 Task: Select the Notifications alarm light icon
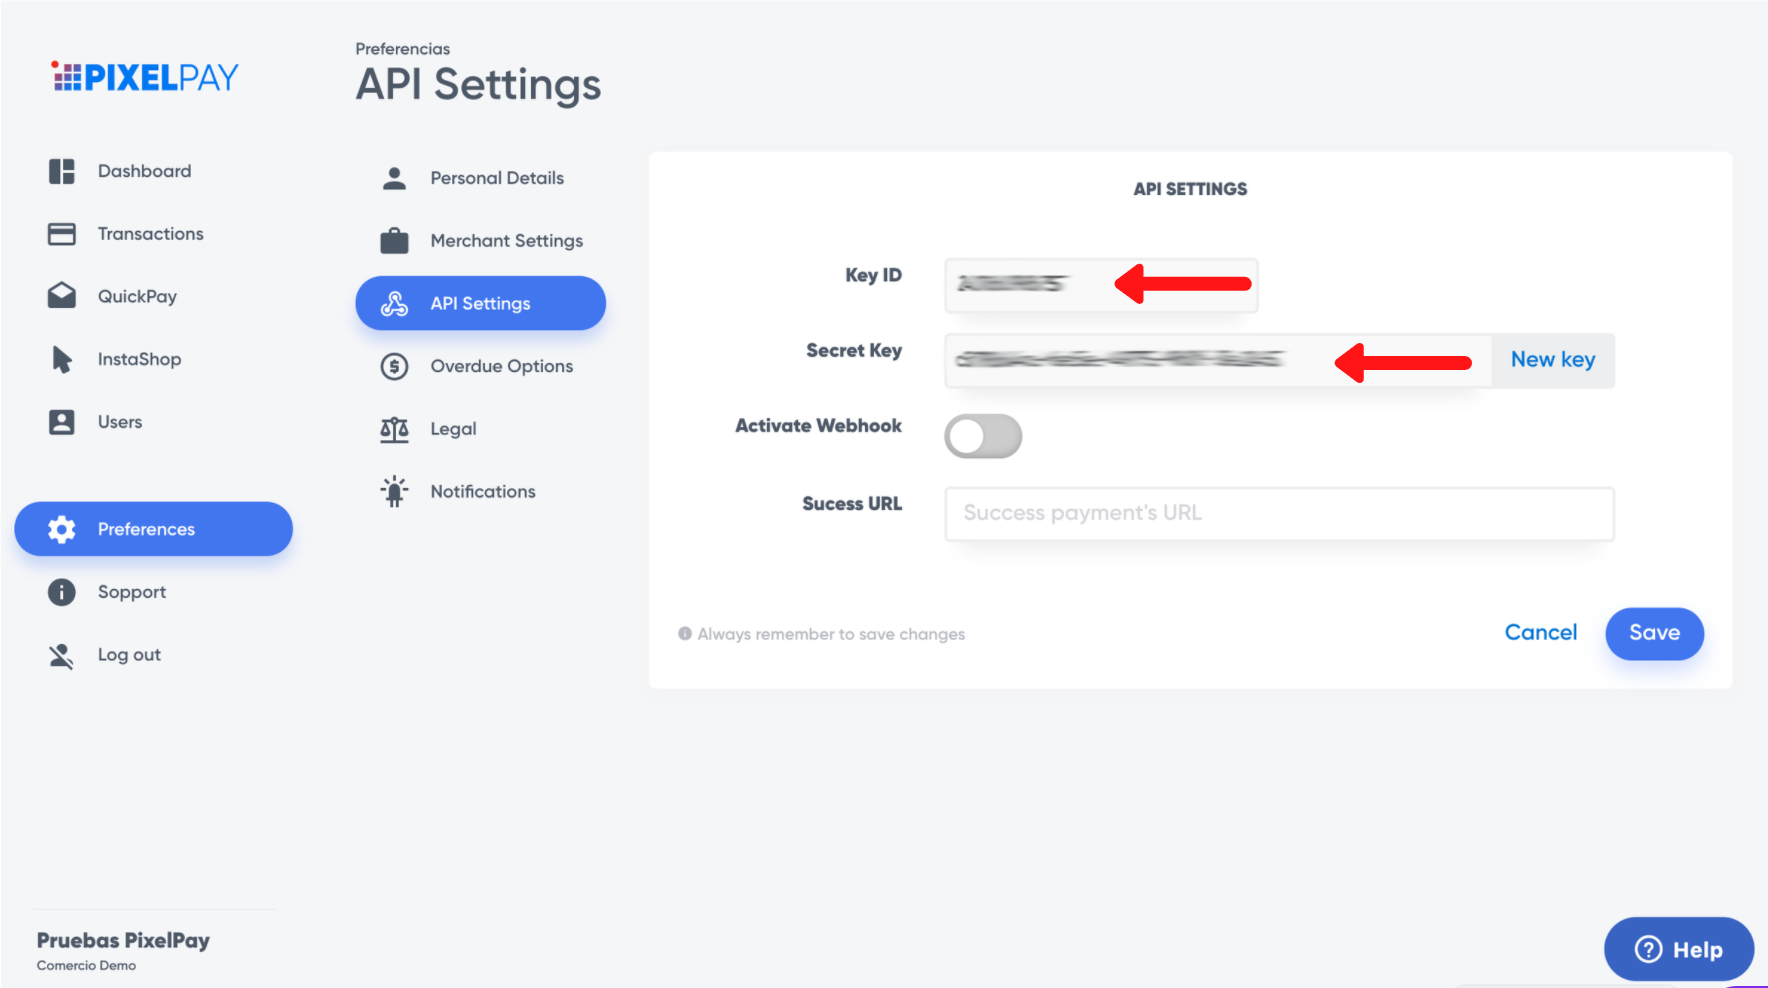click(x=394, y=491)
